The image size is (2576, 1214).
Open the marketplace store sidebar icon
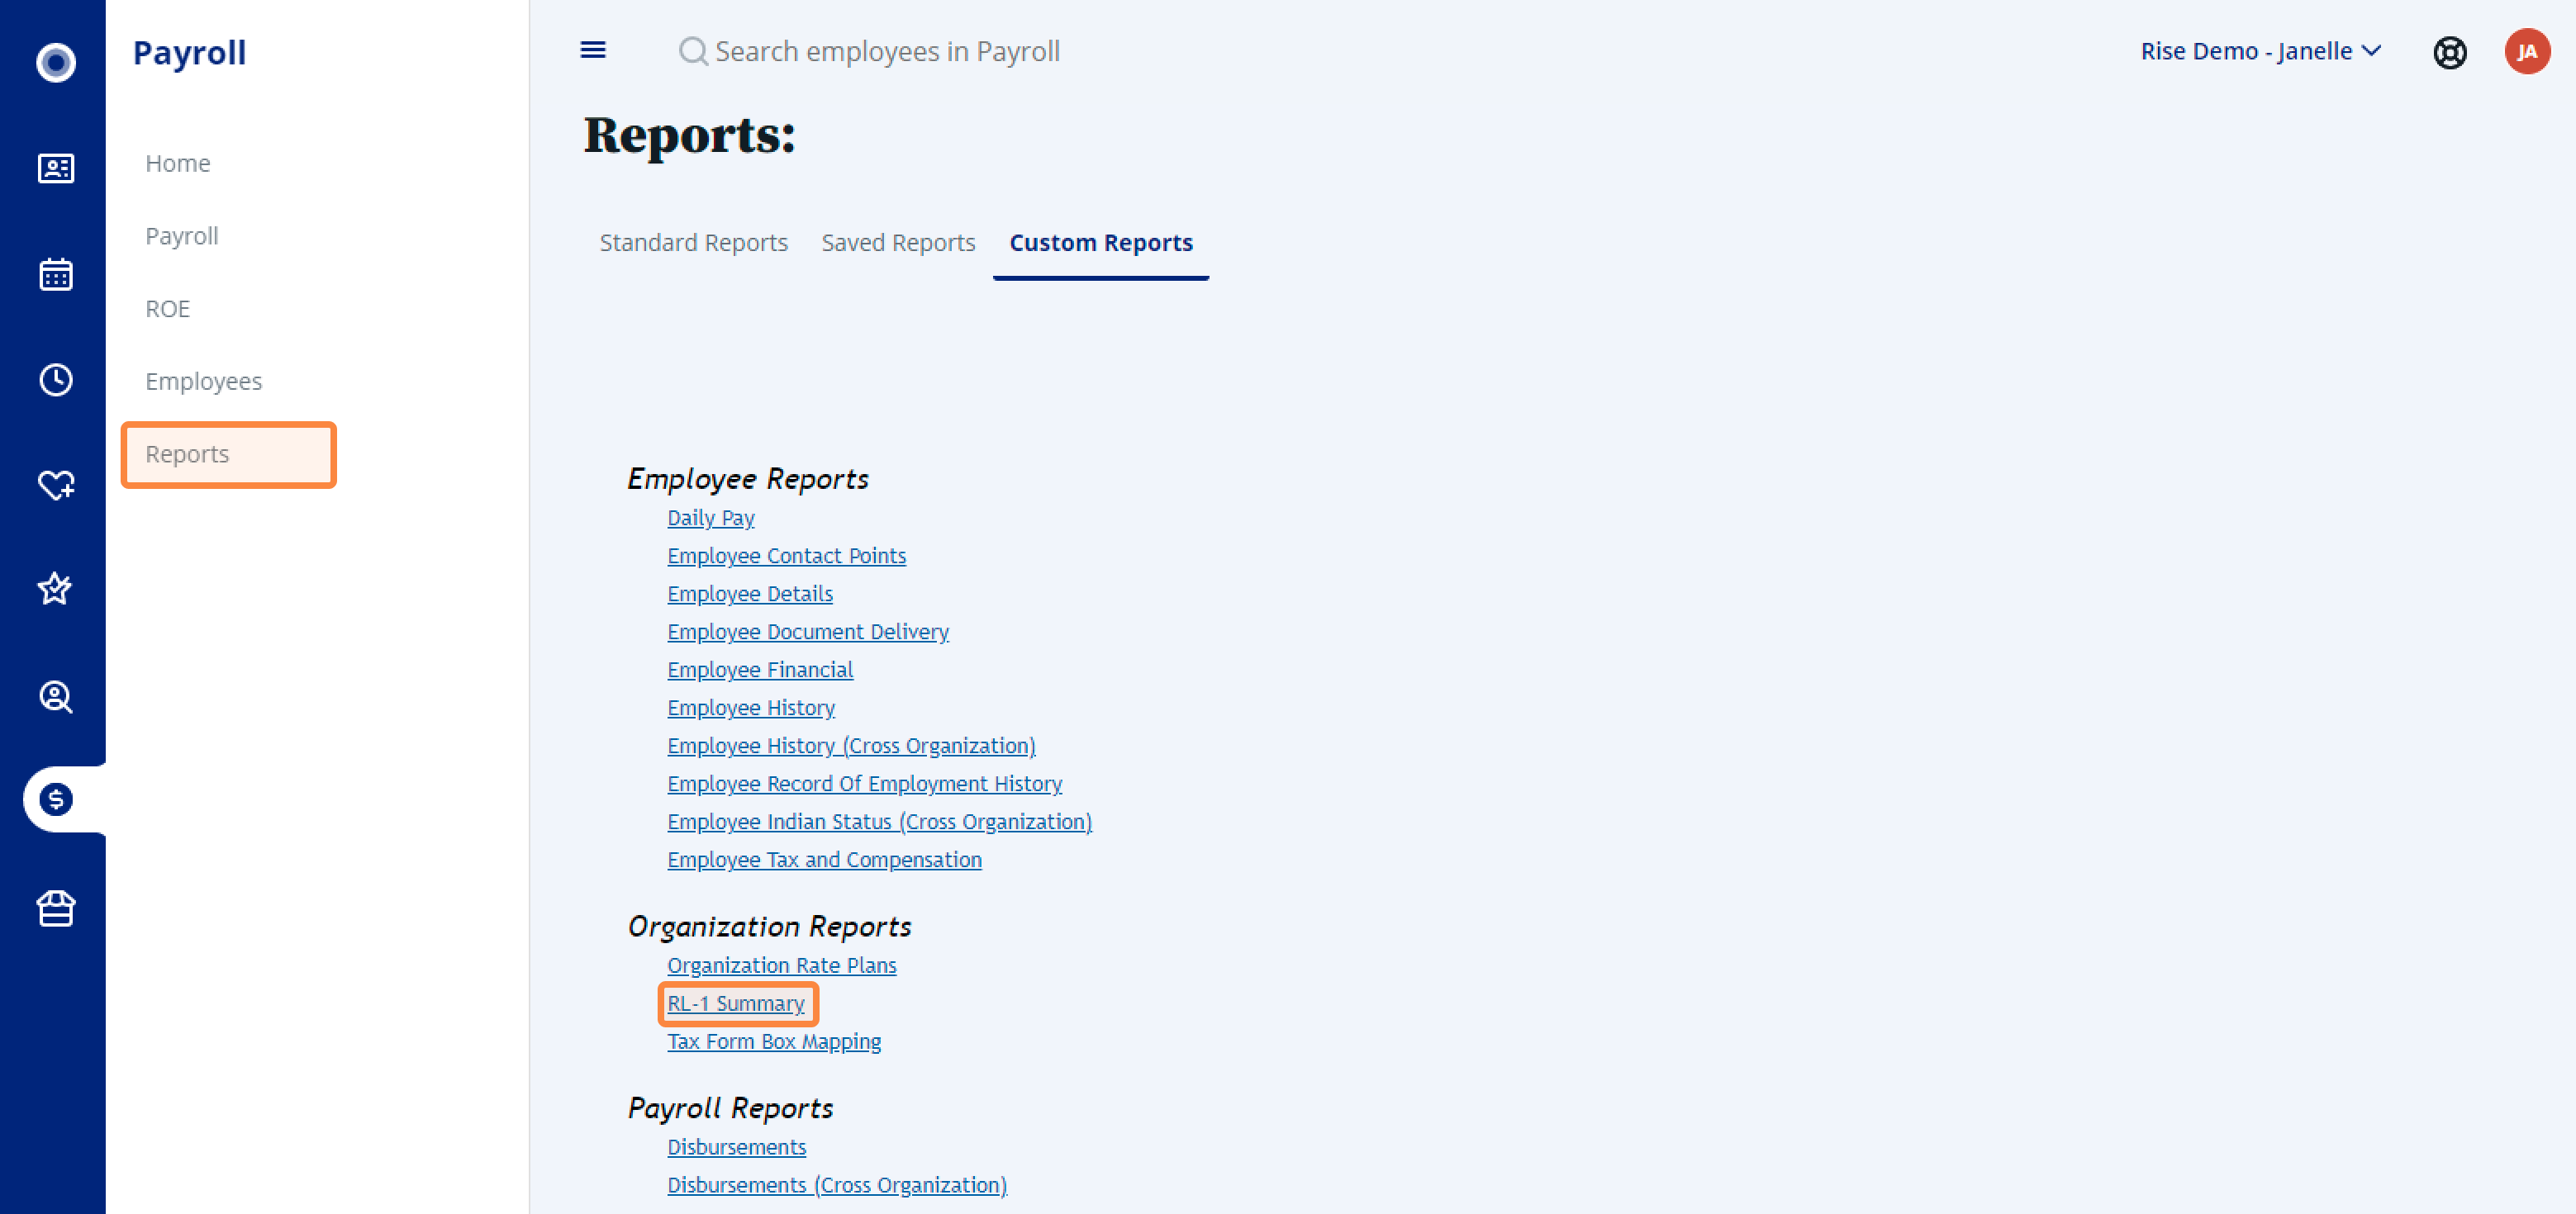56,908
